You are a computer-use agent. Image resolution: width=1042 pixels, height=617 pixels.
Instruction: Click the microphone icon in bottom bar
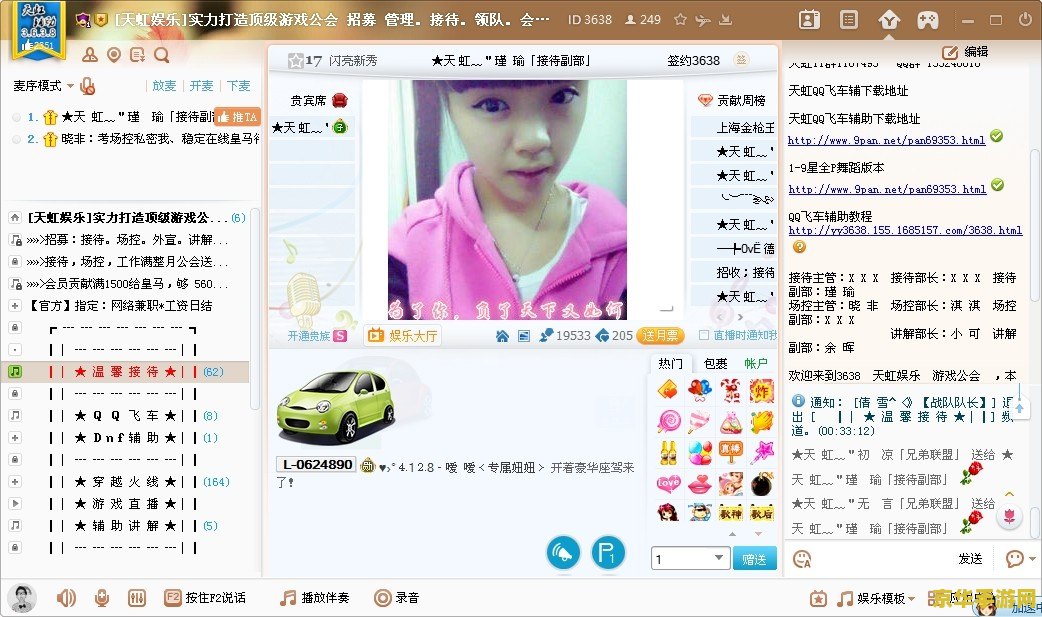101,598
